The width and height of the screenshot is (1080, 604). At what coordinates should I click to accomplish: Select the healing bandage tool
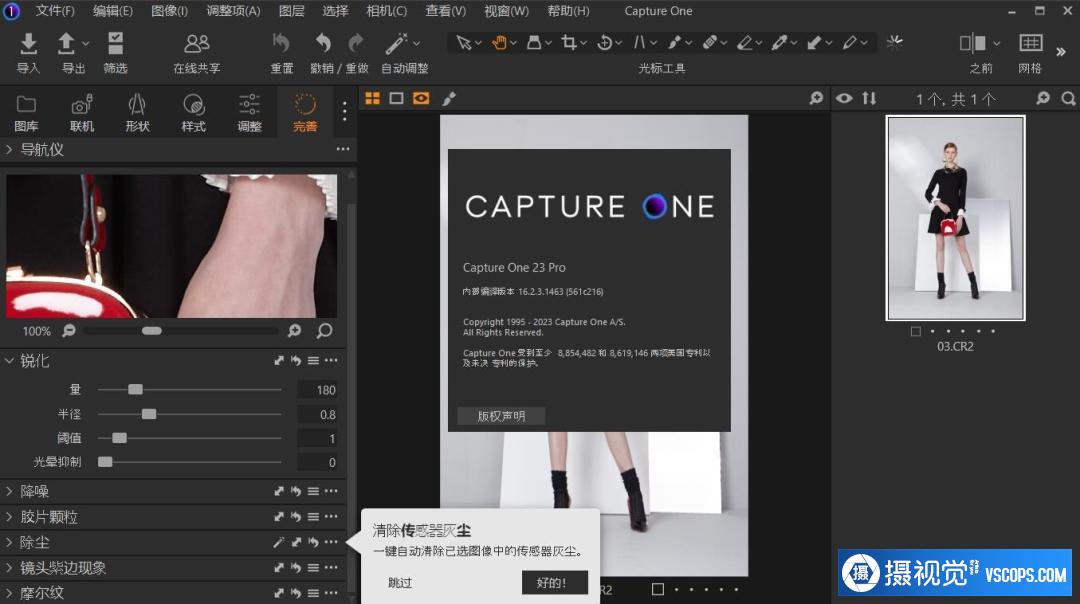coord(709,43)
